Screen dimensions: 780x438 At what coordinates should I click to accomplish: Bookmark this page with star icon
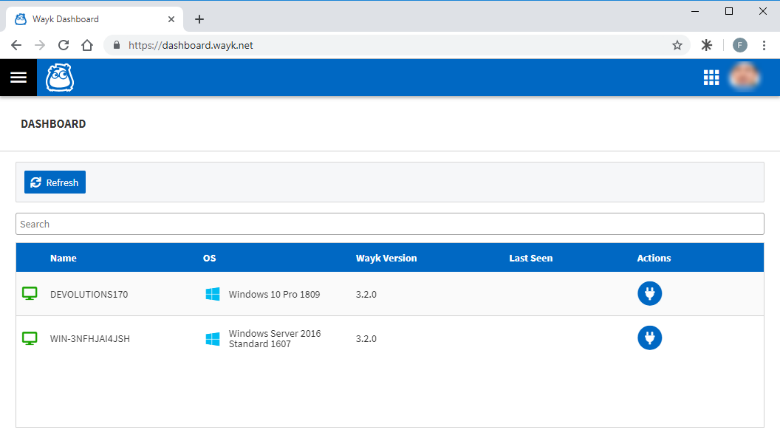677,45
